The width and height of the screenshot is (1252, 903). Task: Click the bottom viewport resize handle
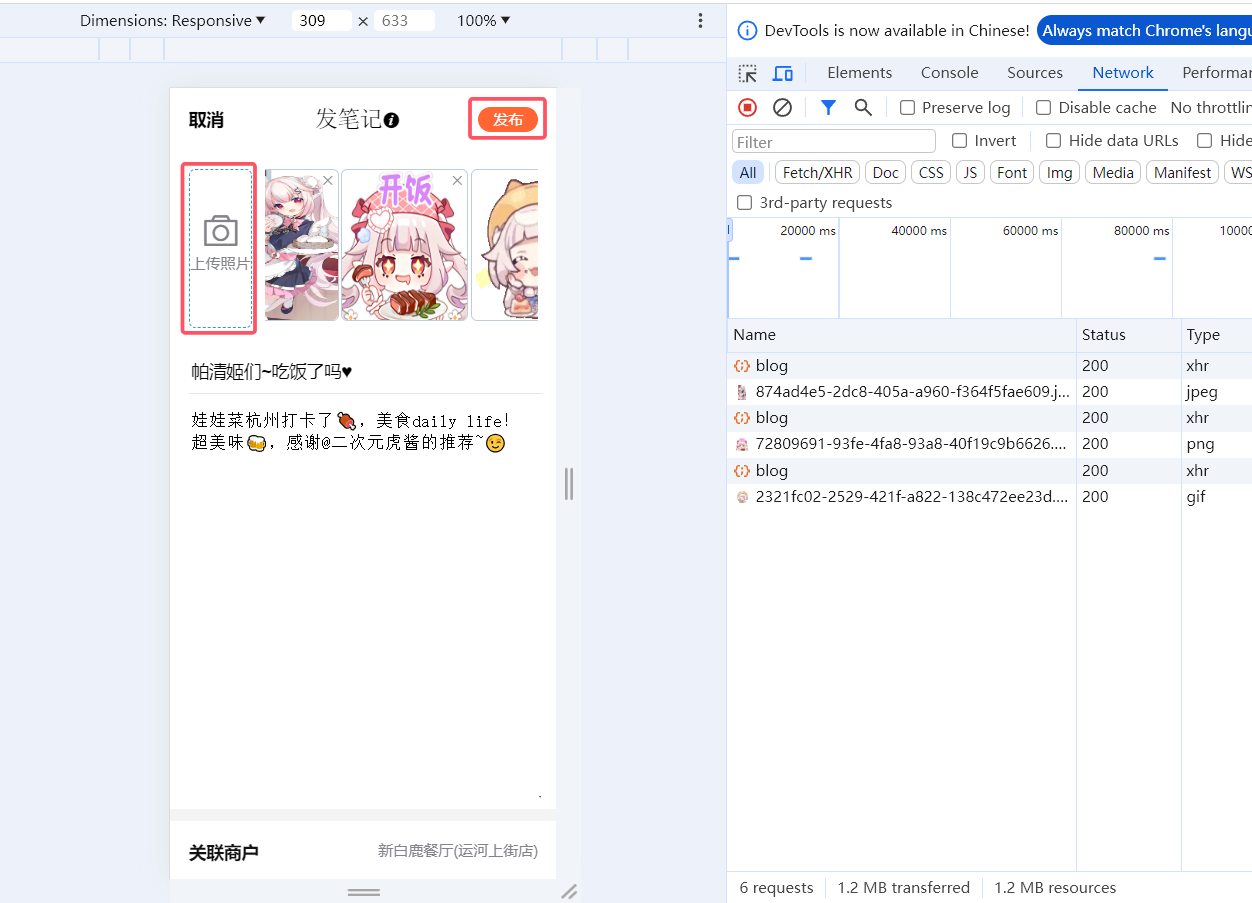pos(363,891)
